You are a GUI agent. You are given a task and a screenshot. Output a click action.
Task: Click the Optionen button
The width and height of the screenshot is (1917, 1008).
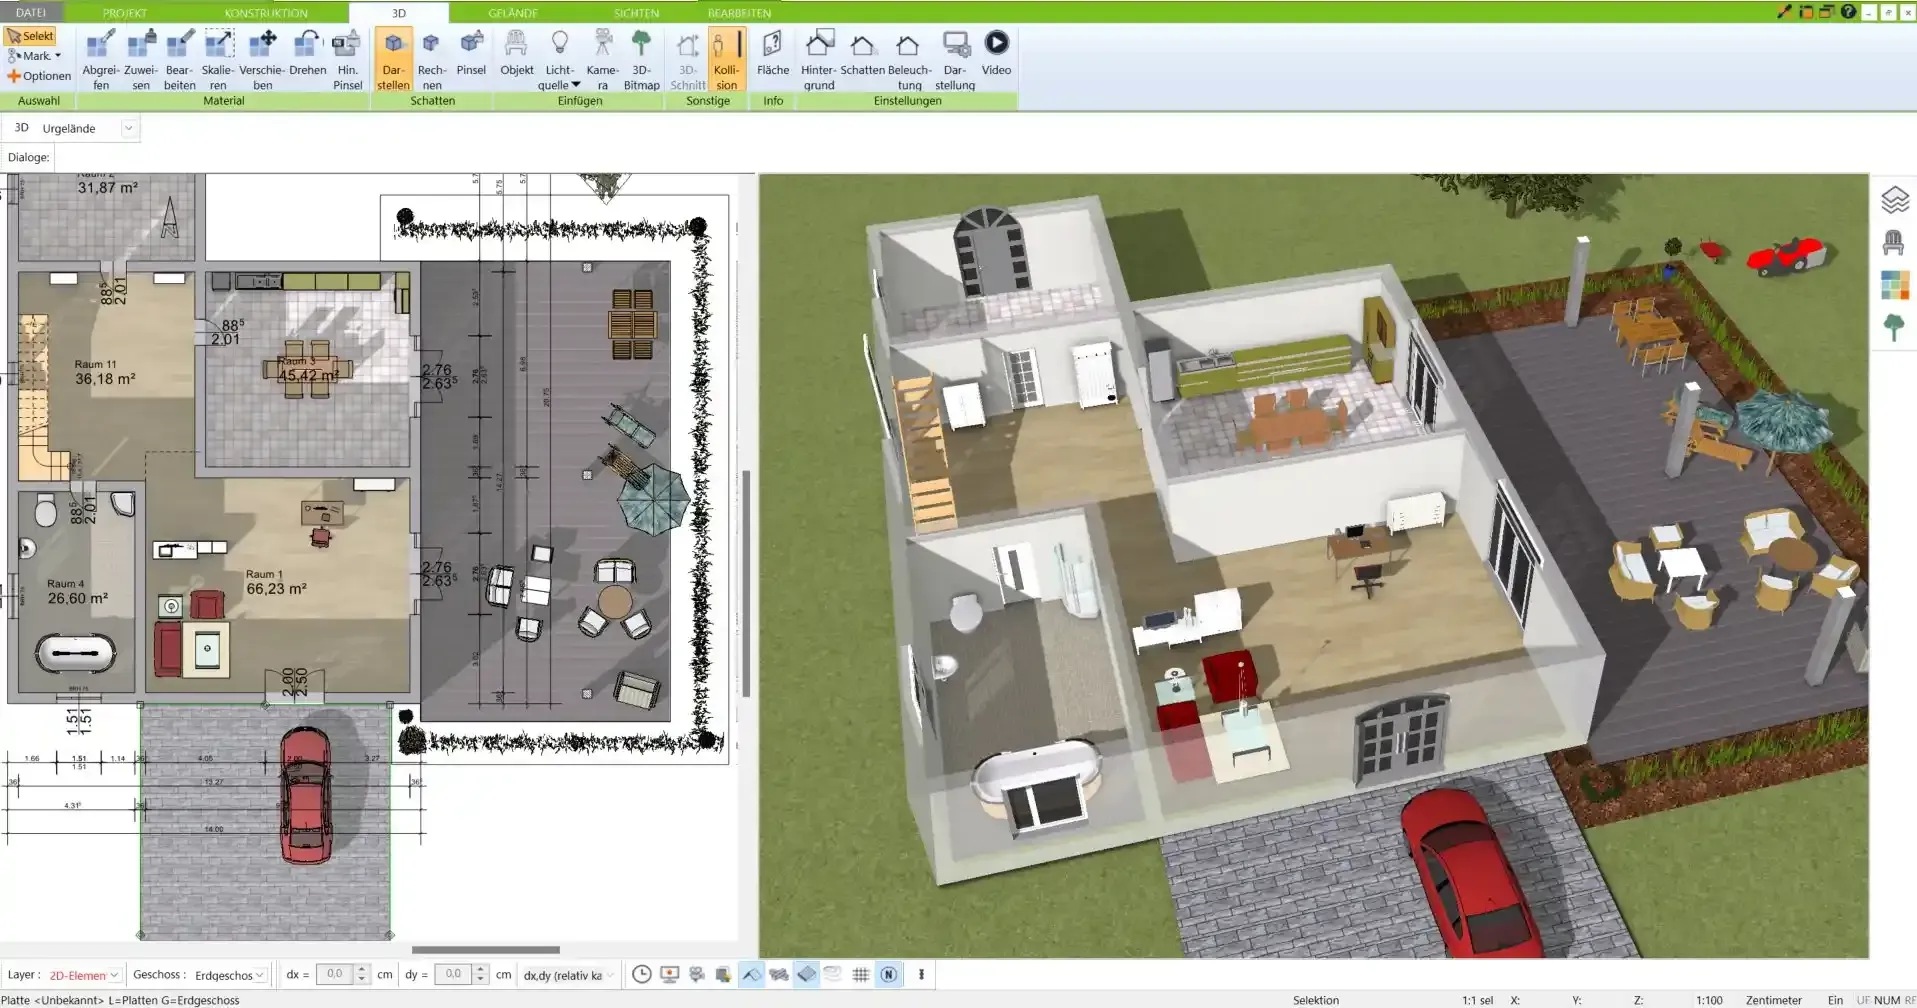pyautogui.click(x=40, y=76)
